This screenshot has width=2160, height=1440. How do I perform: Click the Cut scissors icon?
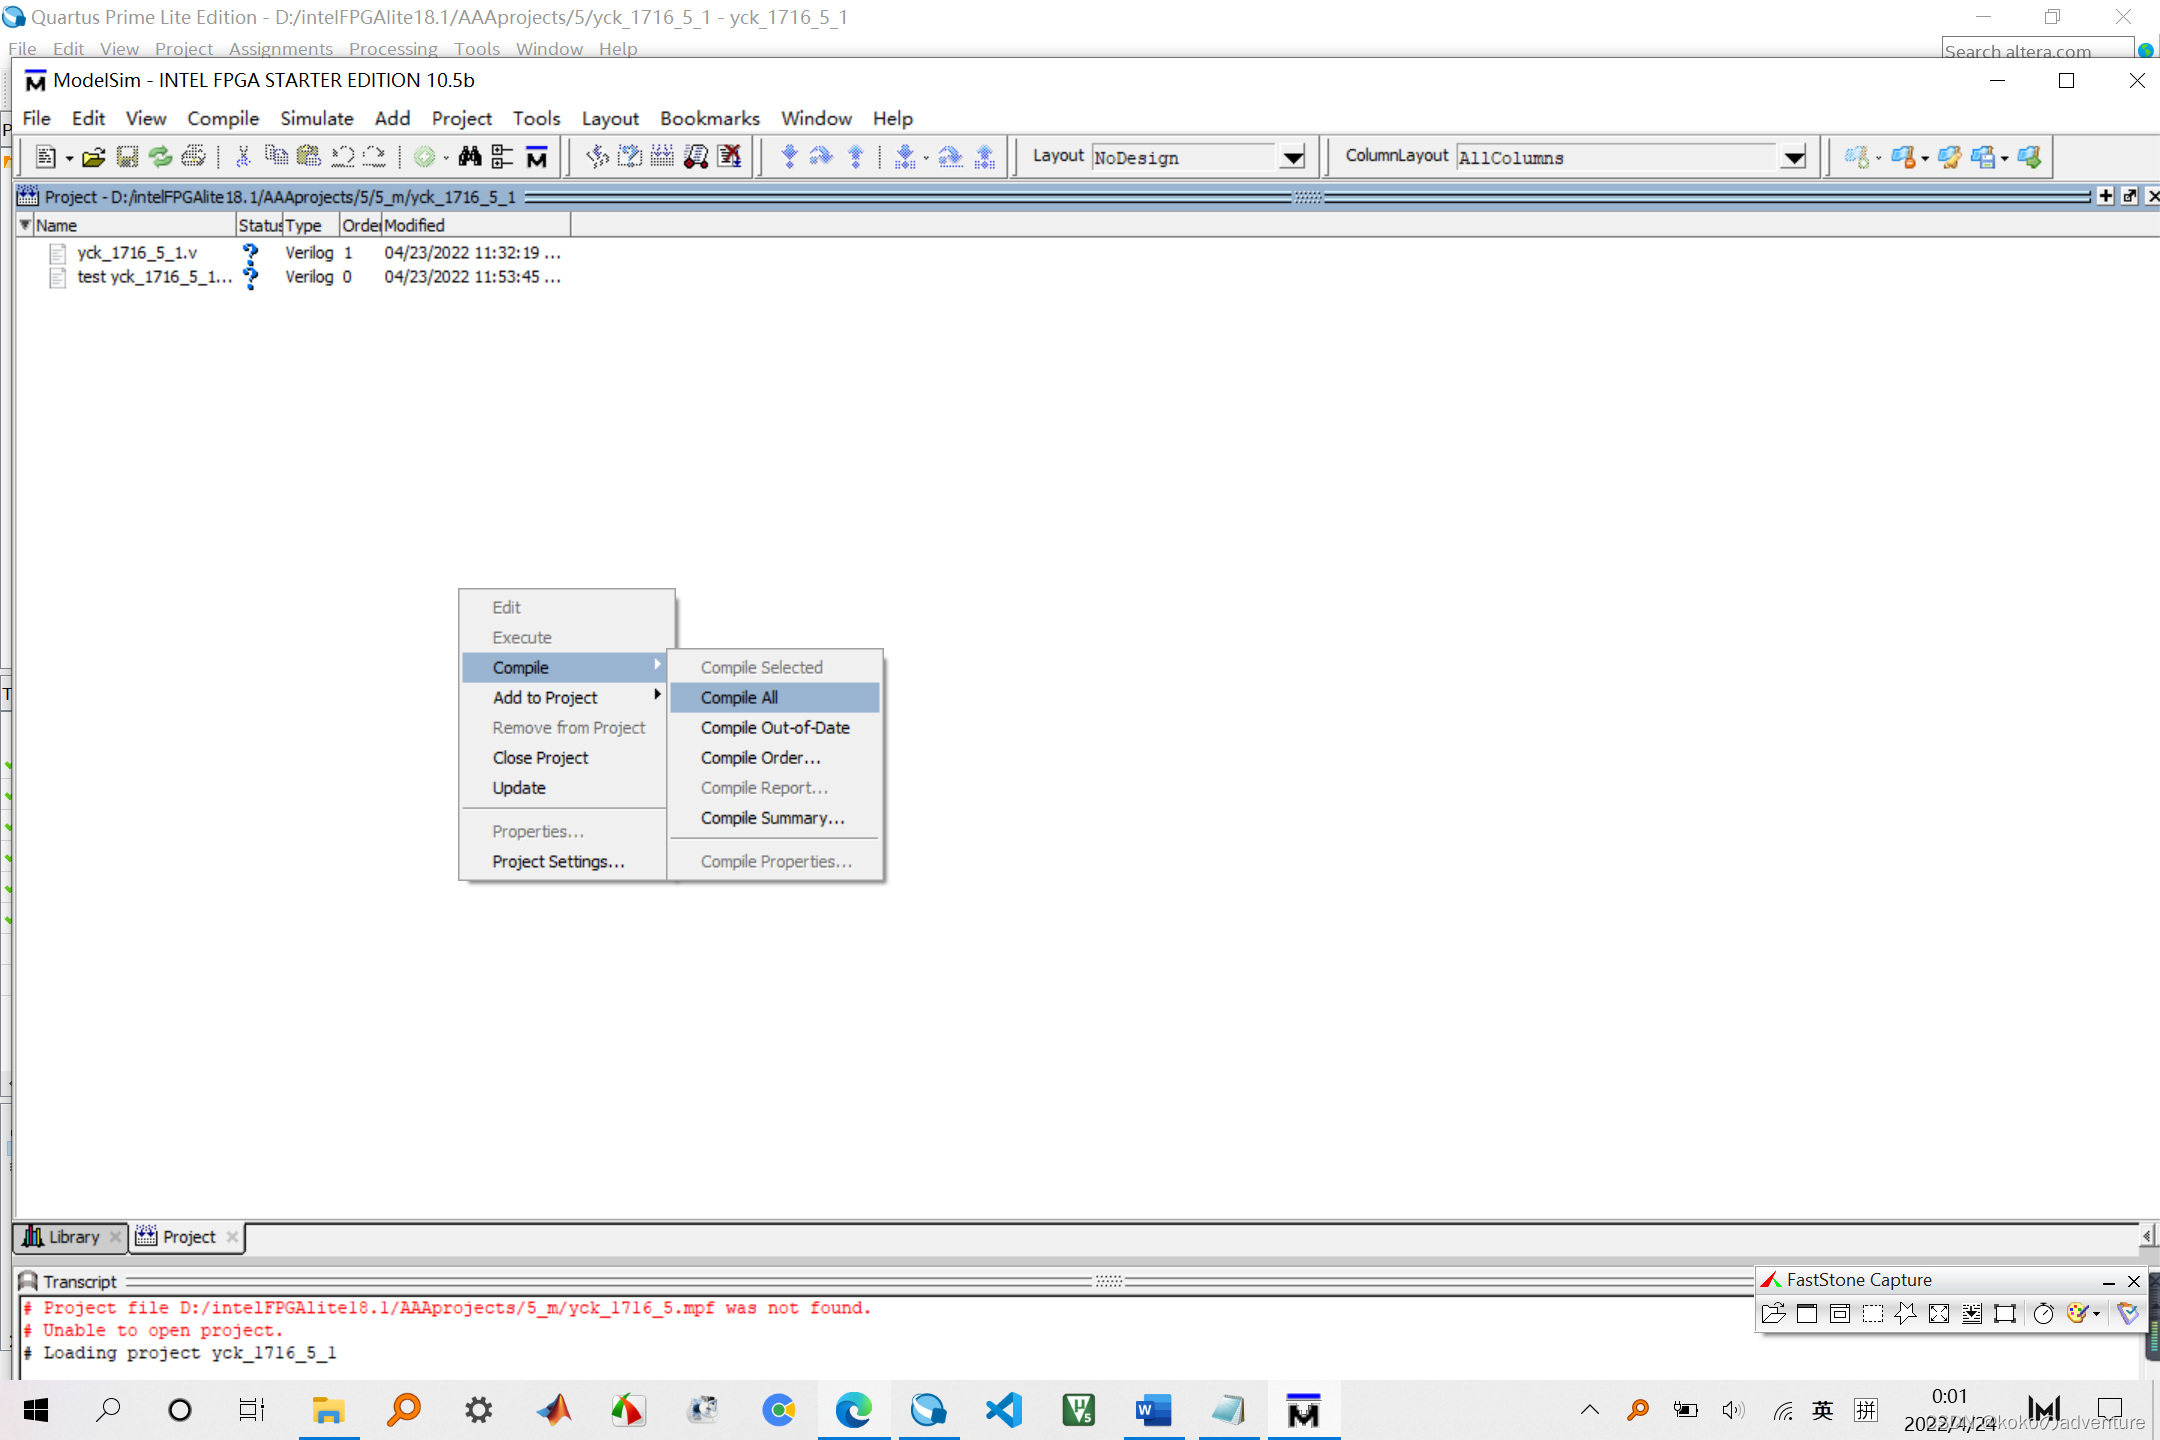[243, 157]
